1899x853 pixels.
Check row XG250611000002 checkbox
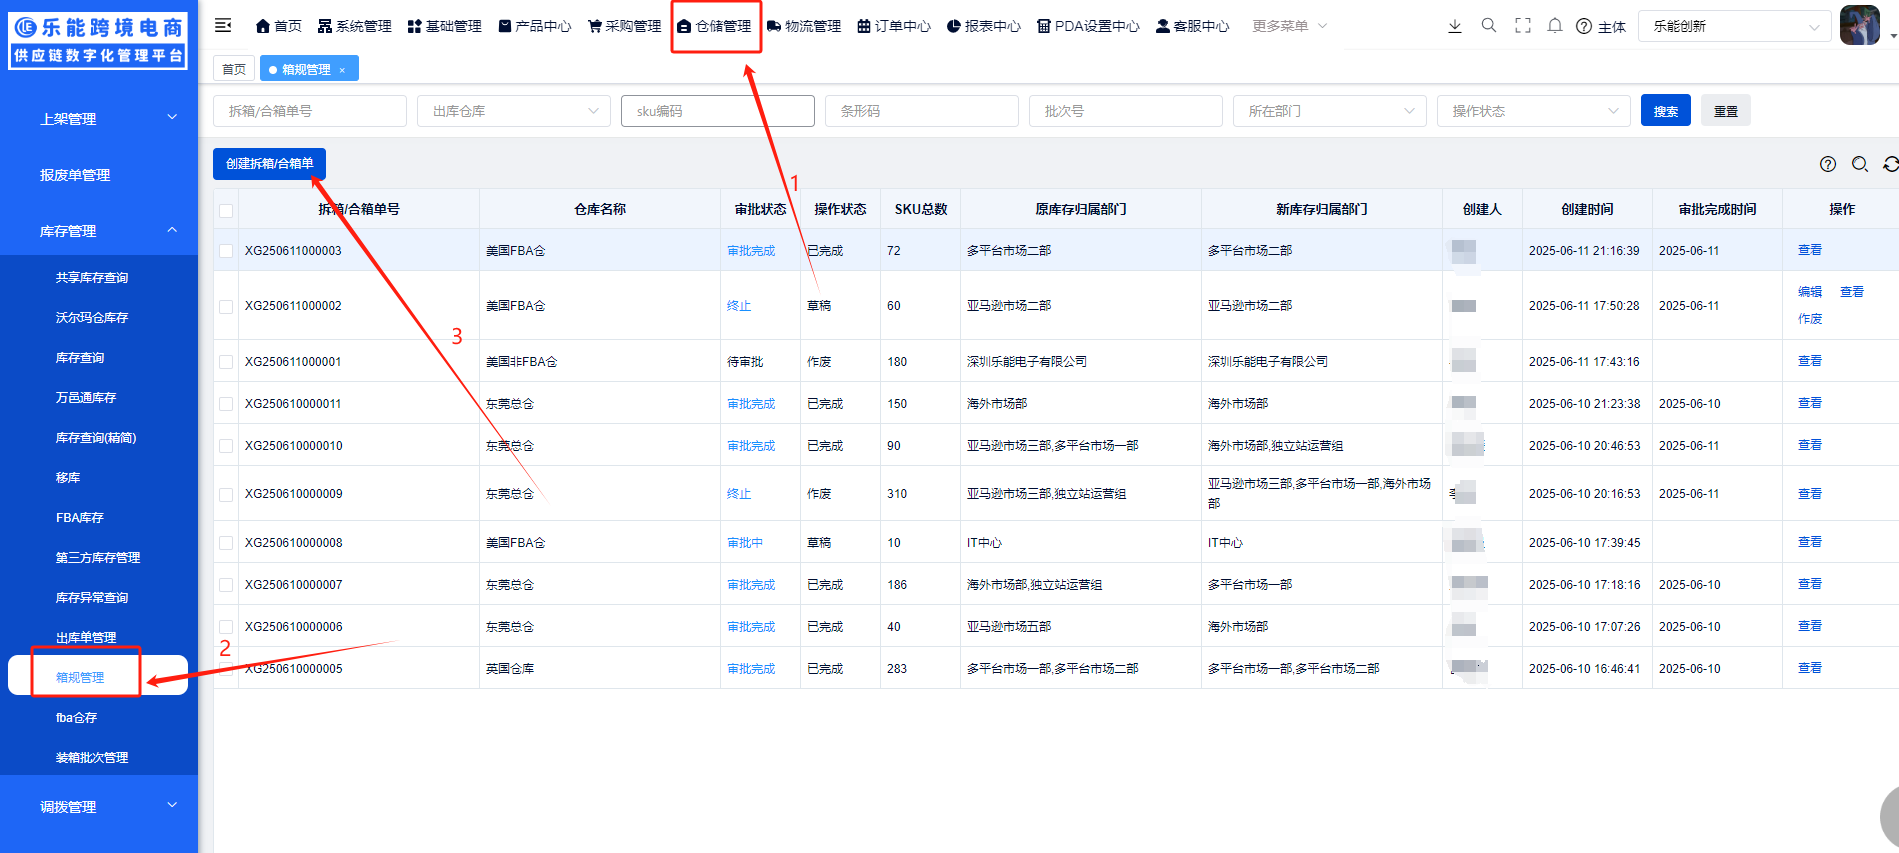tap(226, 306)
